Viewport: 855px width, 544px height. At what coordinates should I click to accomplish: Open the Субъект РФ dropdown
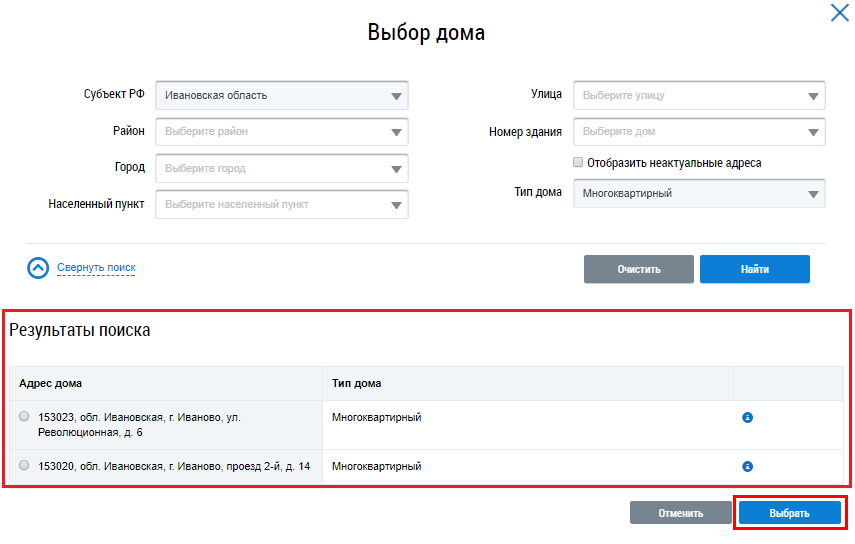point(282,96)
